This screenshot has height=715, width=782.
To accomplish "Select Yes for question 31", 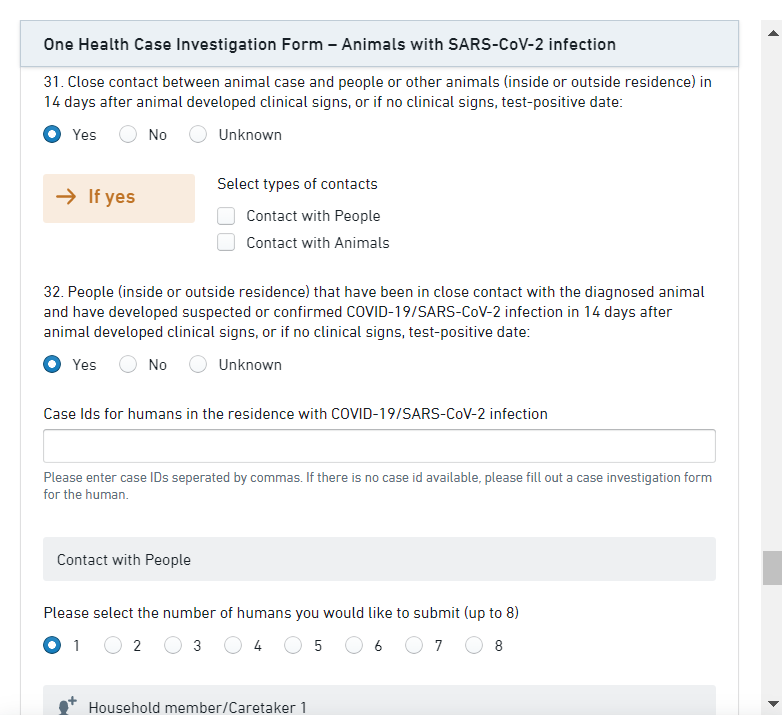I will tap(53, 135).
